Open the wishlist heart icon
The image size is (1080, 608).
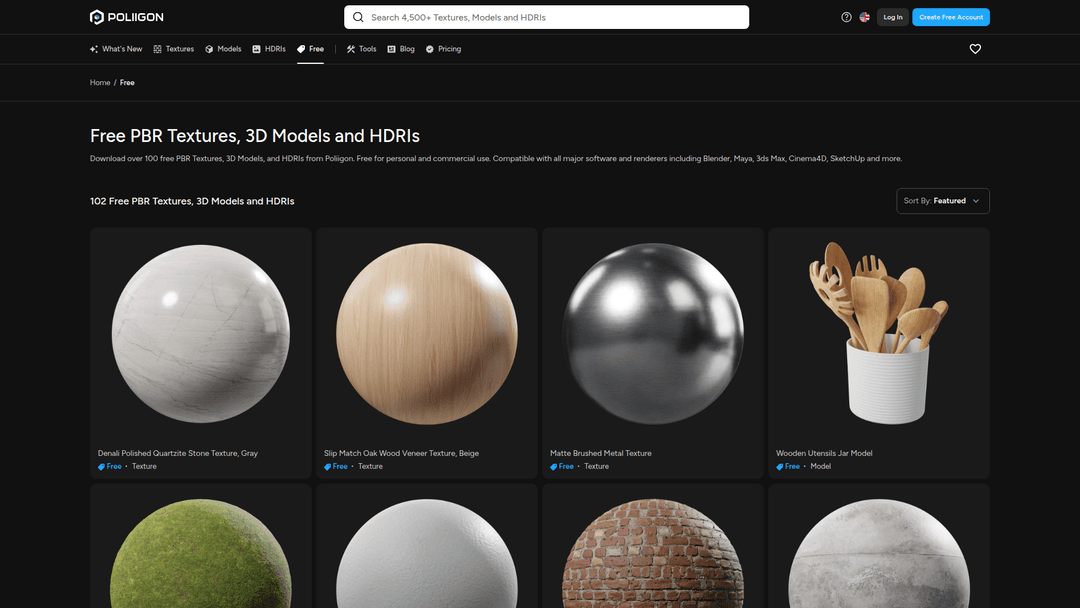tap(975, 49)
